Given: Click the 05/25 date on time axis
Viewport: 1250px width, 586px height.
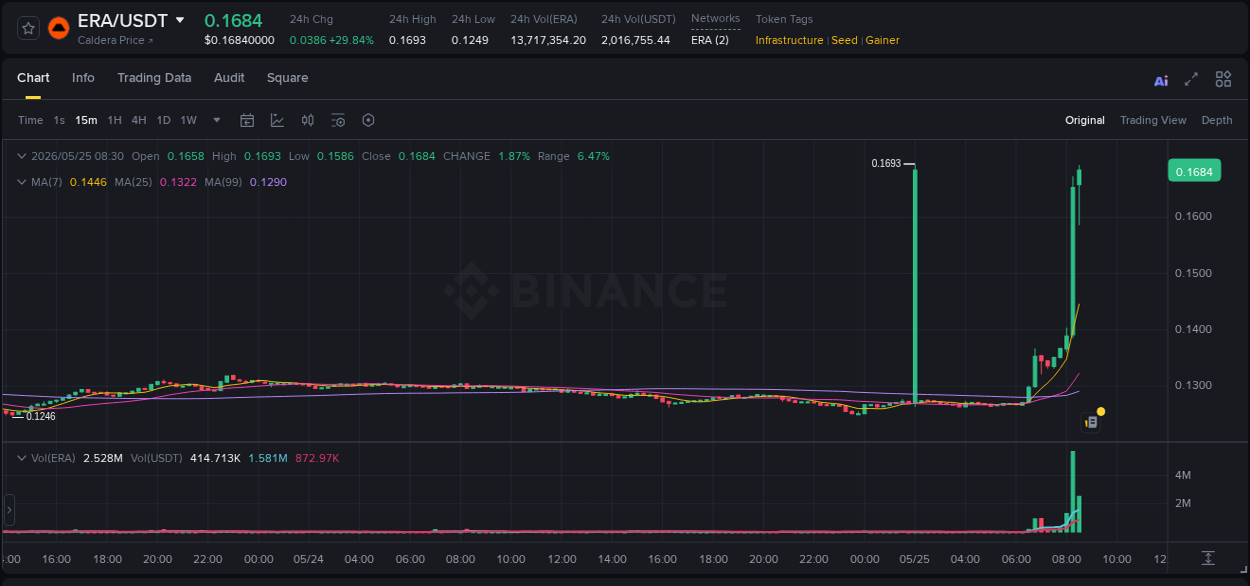Looking at the screenshot, I should coord(915,559).
